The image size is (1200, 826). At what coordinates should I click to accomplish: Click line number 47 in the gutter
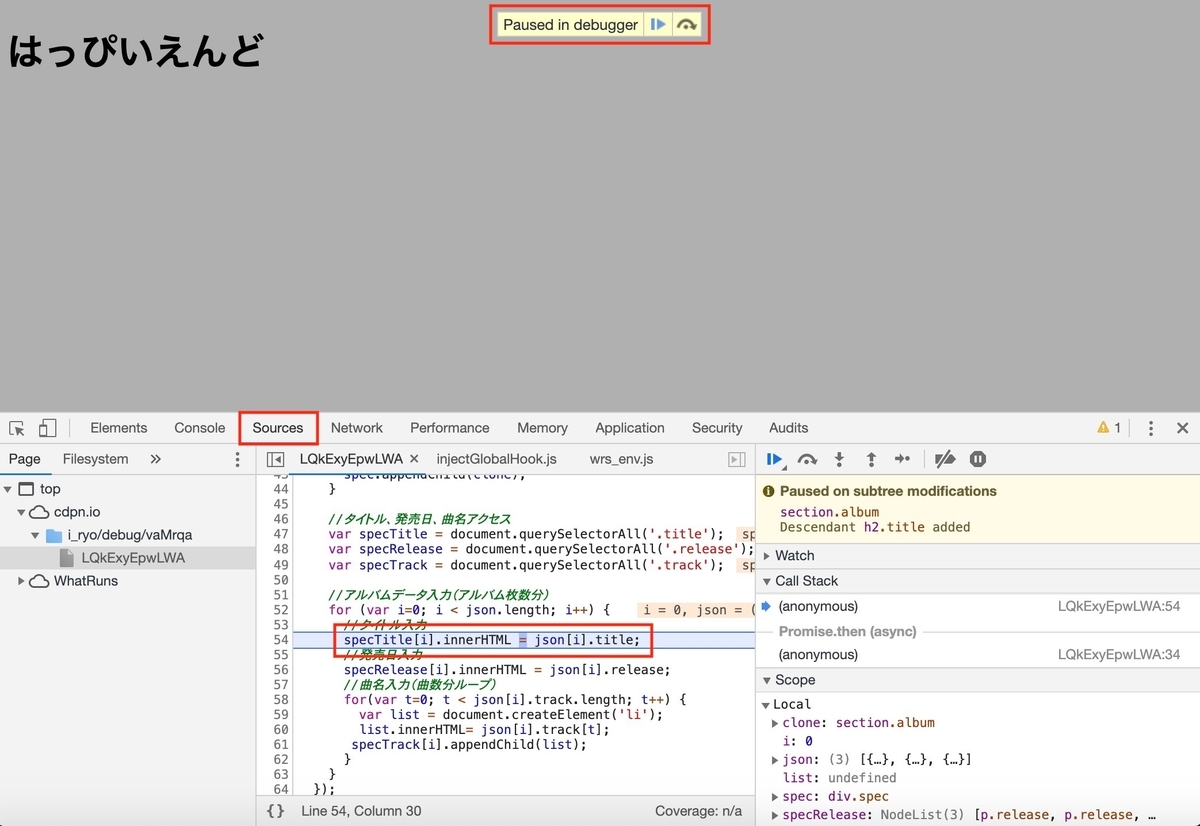pyautogui.click(x=281, y=534)
